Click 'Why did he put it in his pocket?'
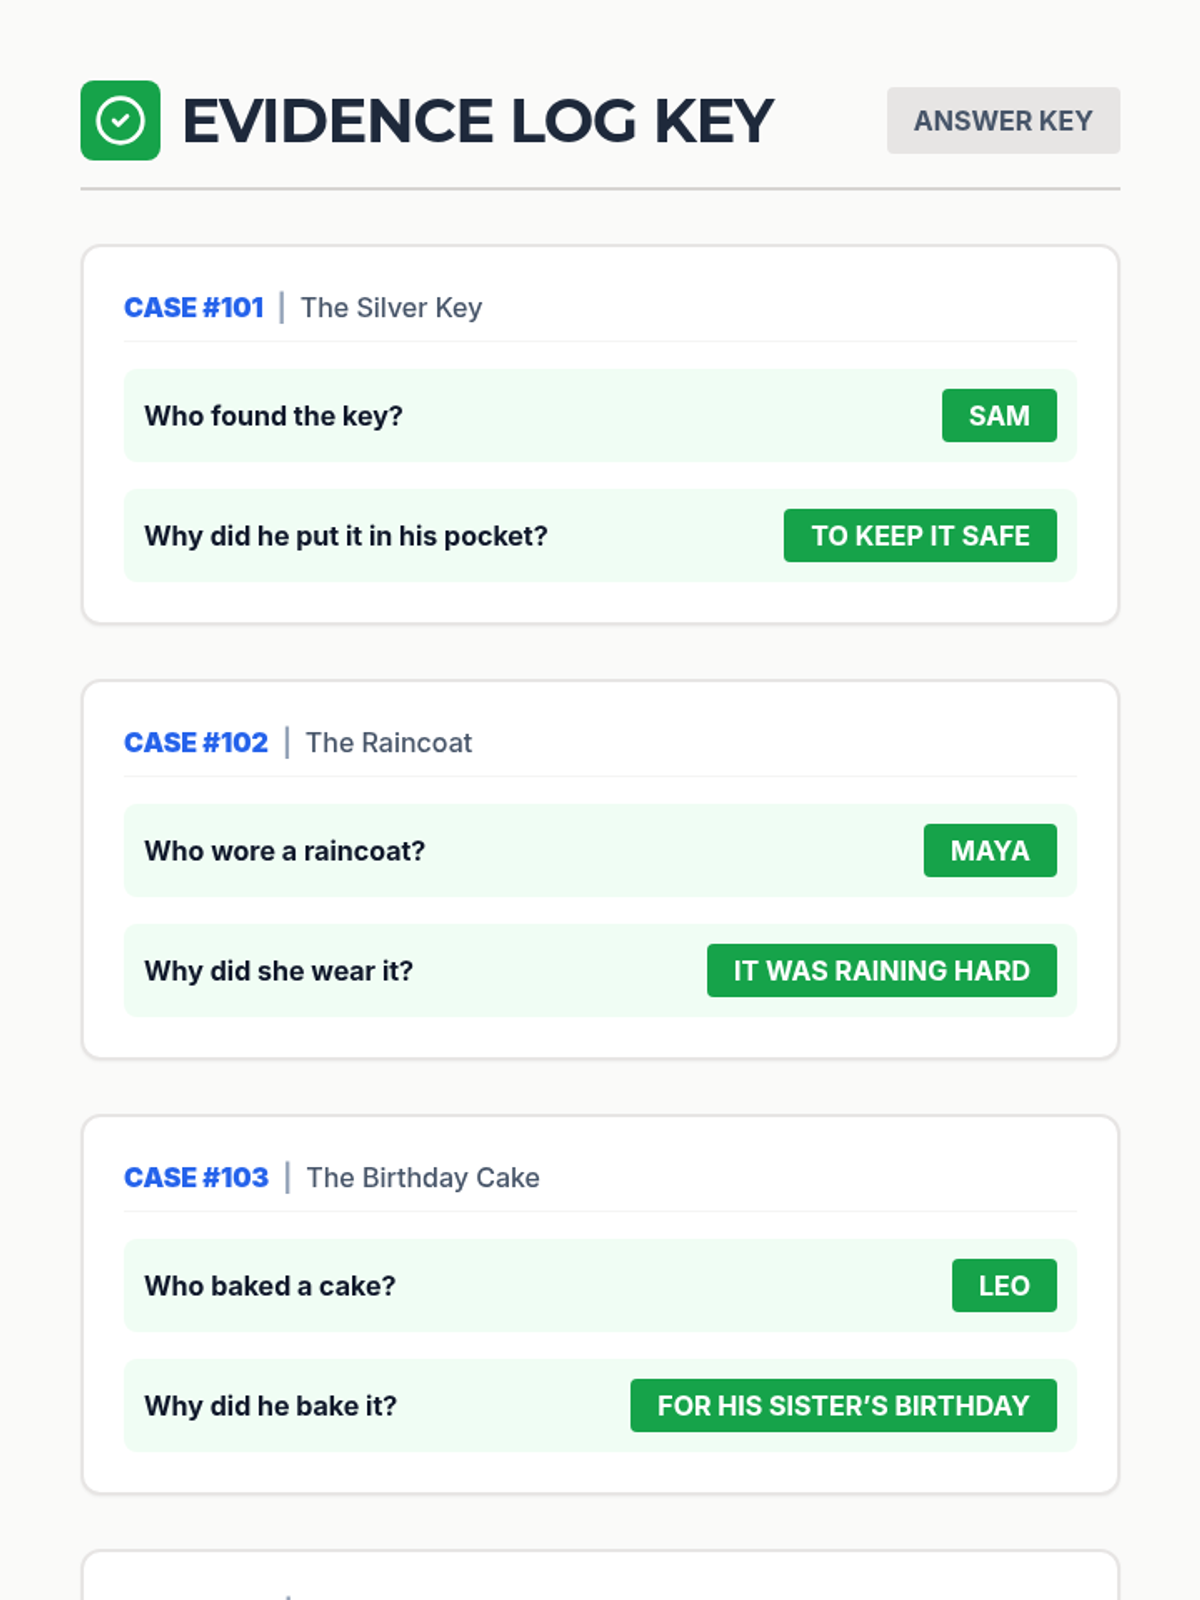This screenshot has height=1600, width=1200. coord(345,535)
